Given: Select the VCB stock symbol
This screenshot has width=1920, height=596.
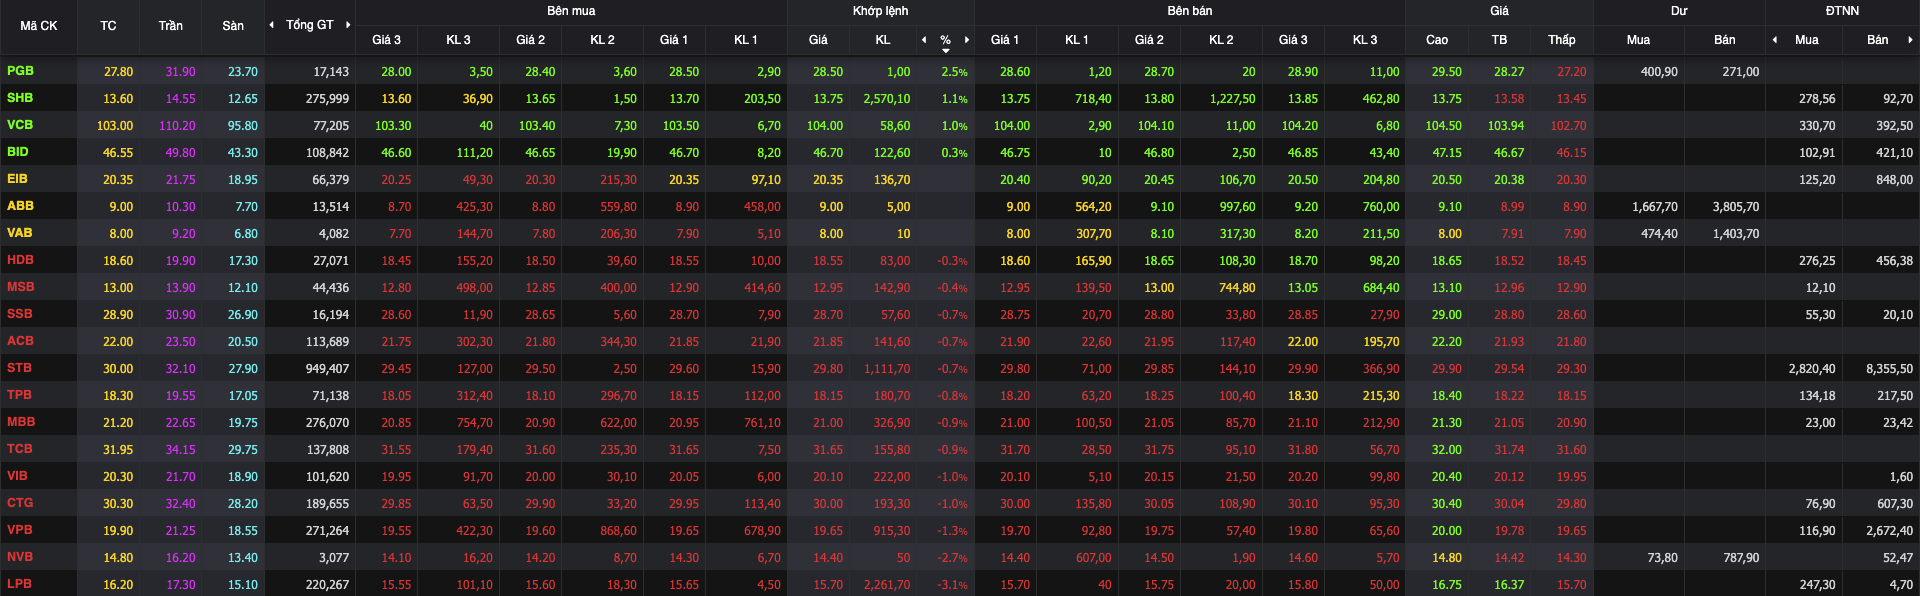Looking at the screenshot, I should pyautogui.click(x=20, y=125).
